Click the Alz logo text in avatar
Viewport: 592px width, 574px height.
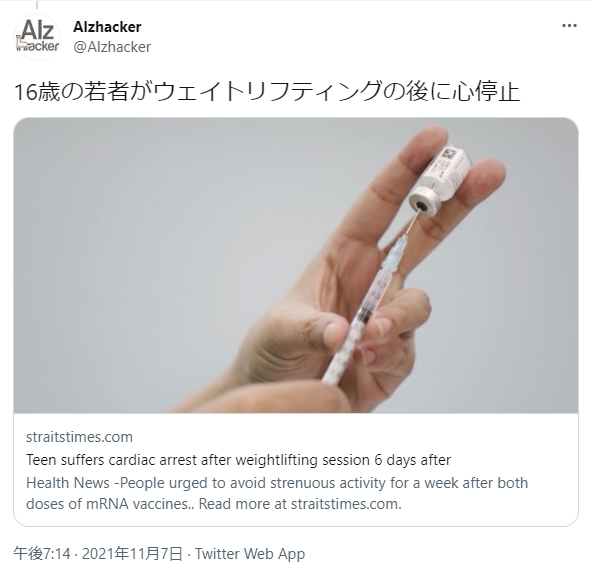[x=38, y=30]
